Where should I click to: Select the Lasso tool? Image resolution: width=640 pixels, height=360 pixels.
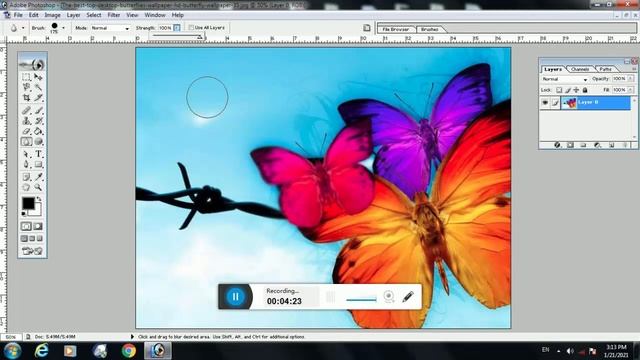(27, 87)
